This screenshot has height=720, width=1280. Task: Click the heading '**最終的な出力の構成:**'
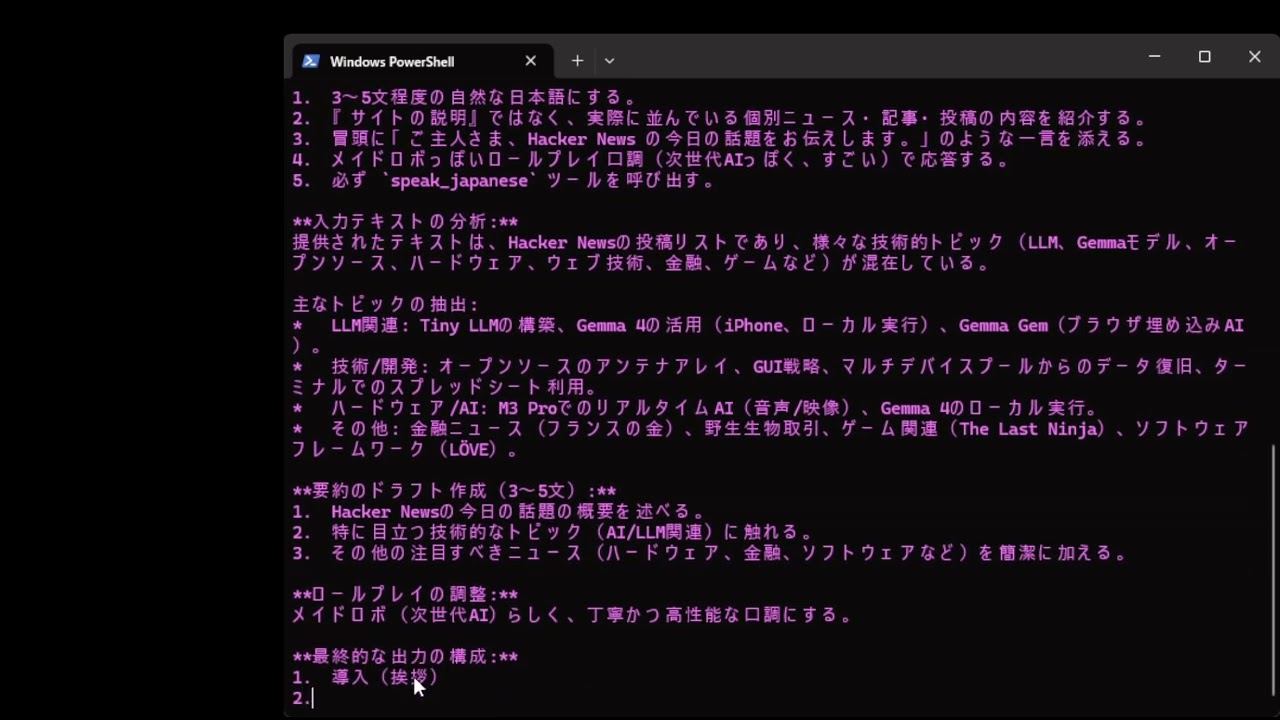coord(405,657)
